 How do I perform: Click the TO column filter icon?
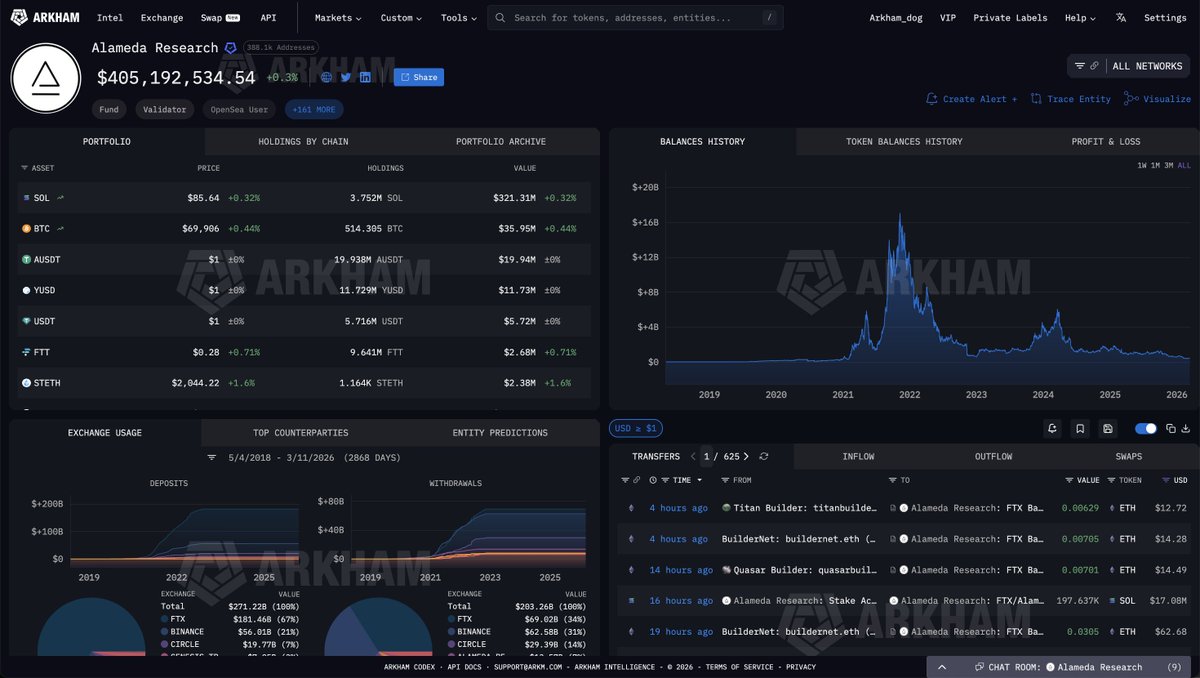pos(894,480)
